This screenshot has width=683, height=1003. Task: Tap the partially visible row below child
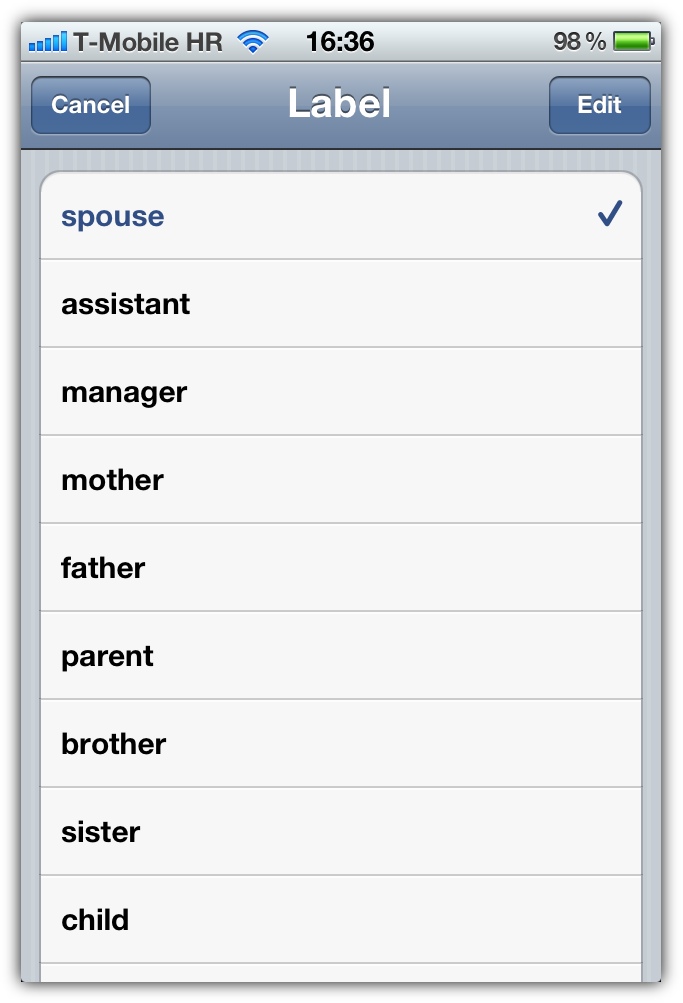(x=341, y=973)
